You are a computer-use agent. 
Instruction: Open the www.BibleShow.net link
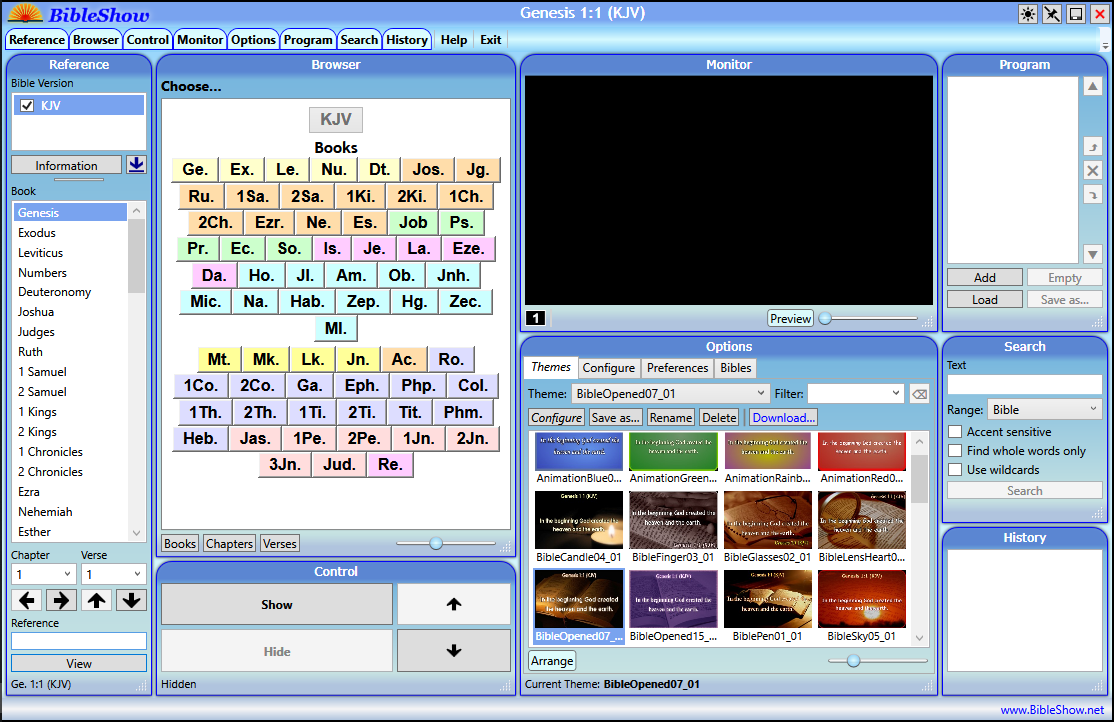1052,710
